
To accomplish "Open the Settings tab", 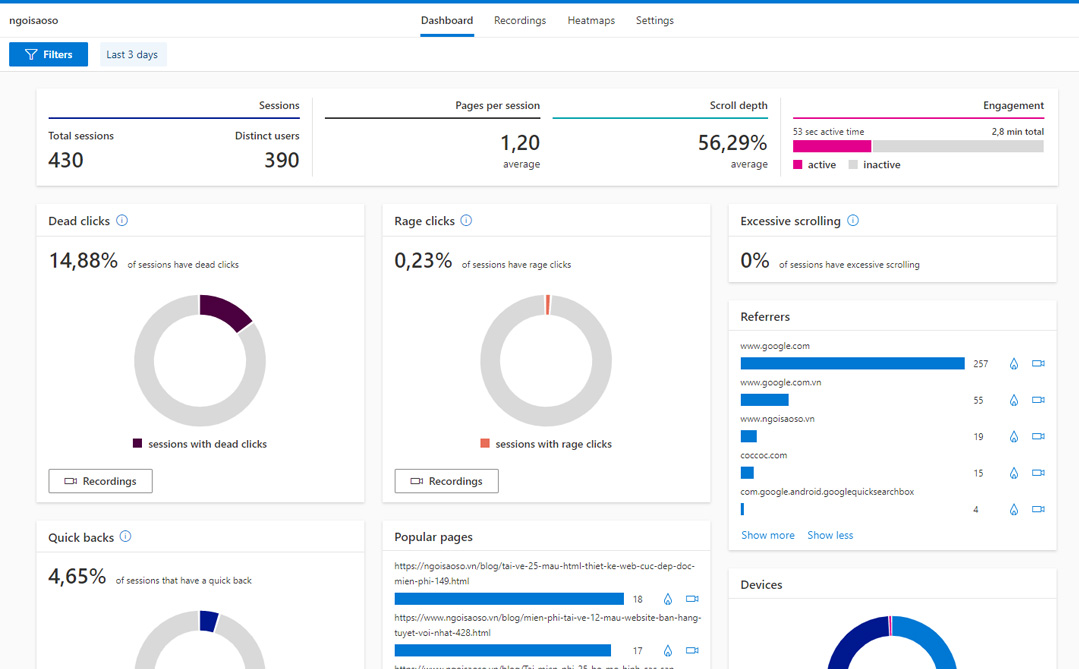I will coord(654,20).
